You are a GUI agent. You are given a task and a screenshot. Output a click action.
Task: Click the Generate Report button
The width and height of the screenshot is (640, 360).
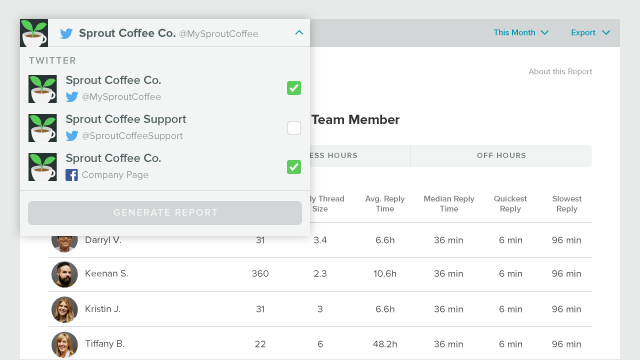(x=165, y=213)
